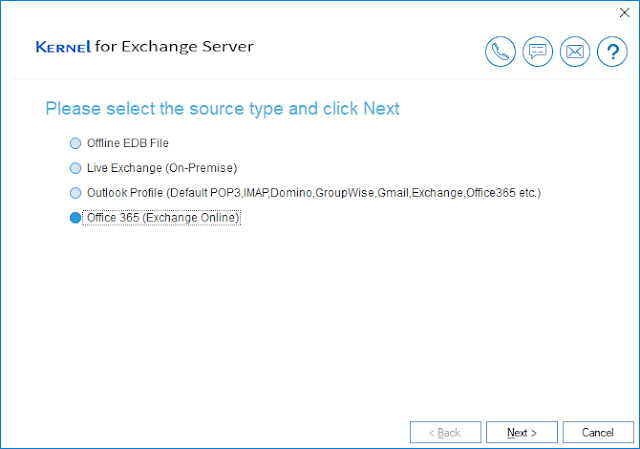Select the Outlook Profile radio button
This screenshot has width=640, height=449.
[75, 193]
